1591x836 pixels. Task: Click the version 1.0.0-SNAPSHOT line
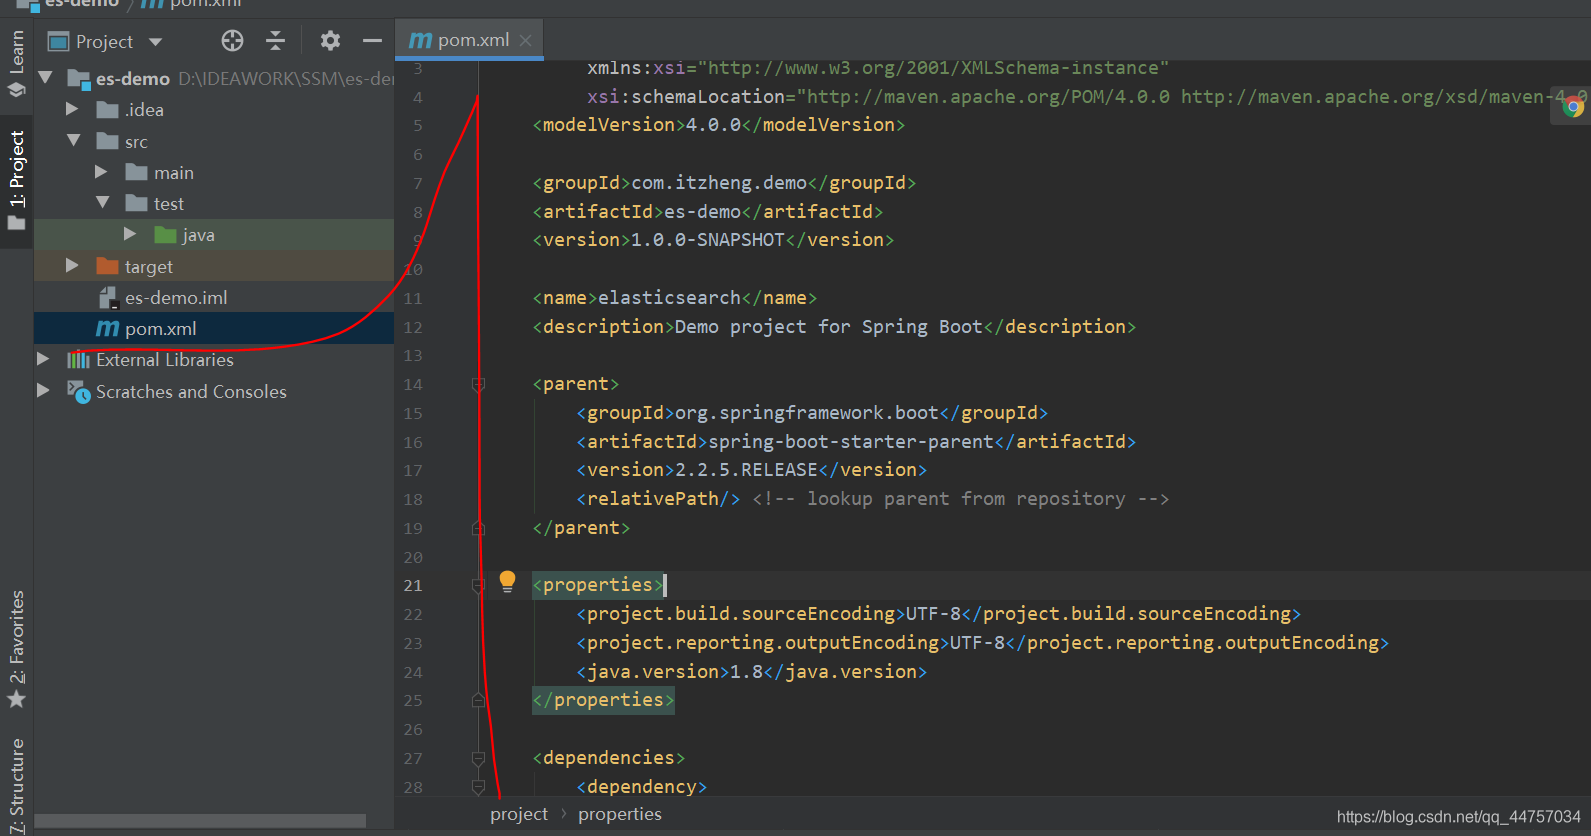point(713,240)
